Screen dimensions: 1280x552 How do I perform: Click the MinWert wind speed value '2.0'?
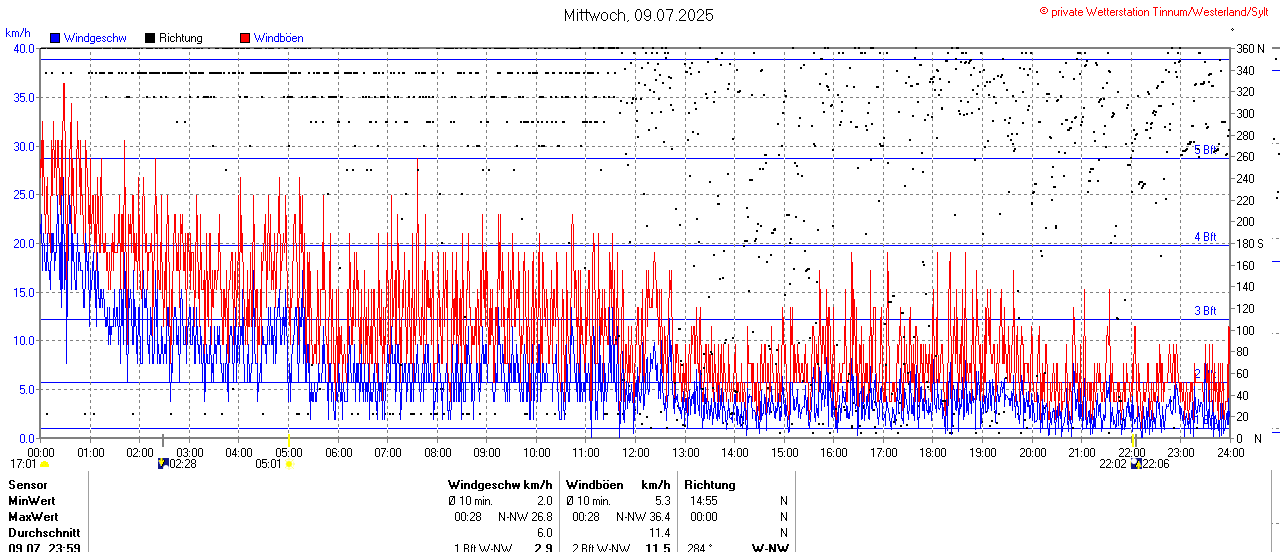[544, 500]
